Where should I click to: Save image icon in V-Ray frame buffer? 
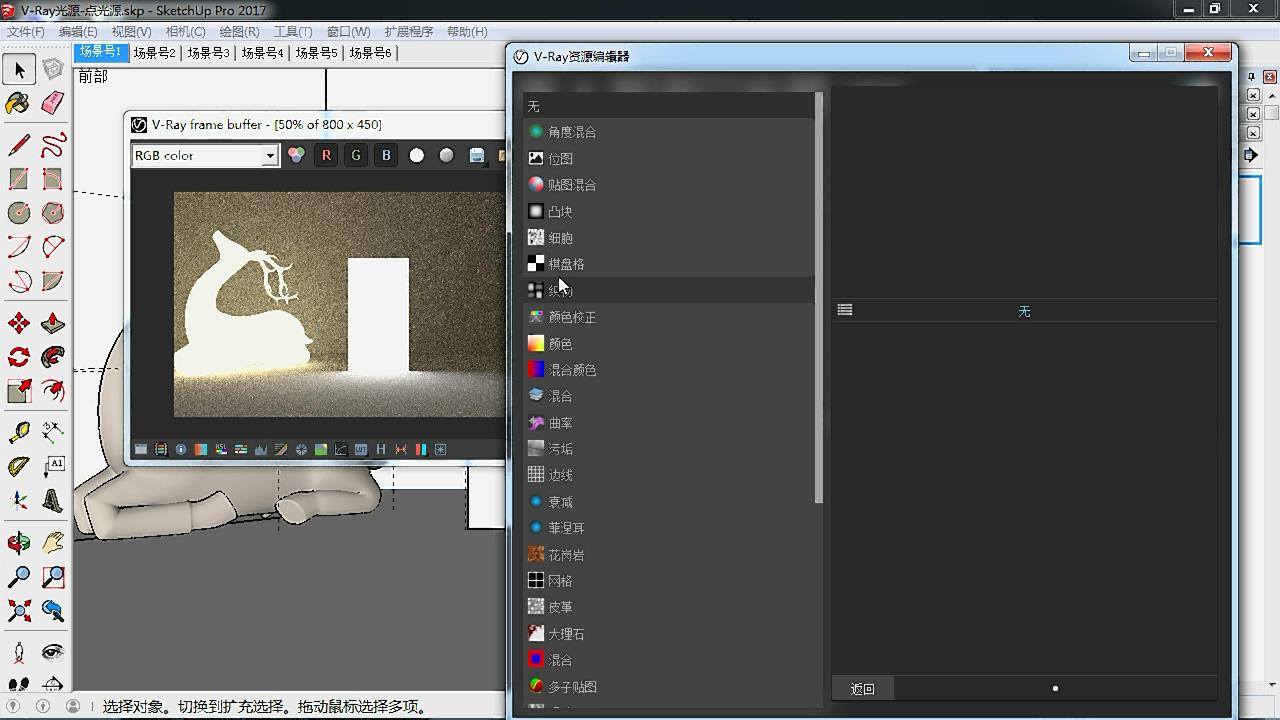[x=477, y=155]
